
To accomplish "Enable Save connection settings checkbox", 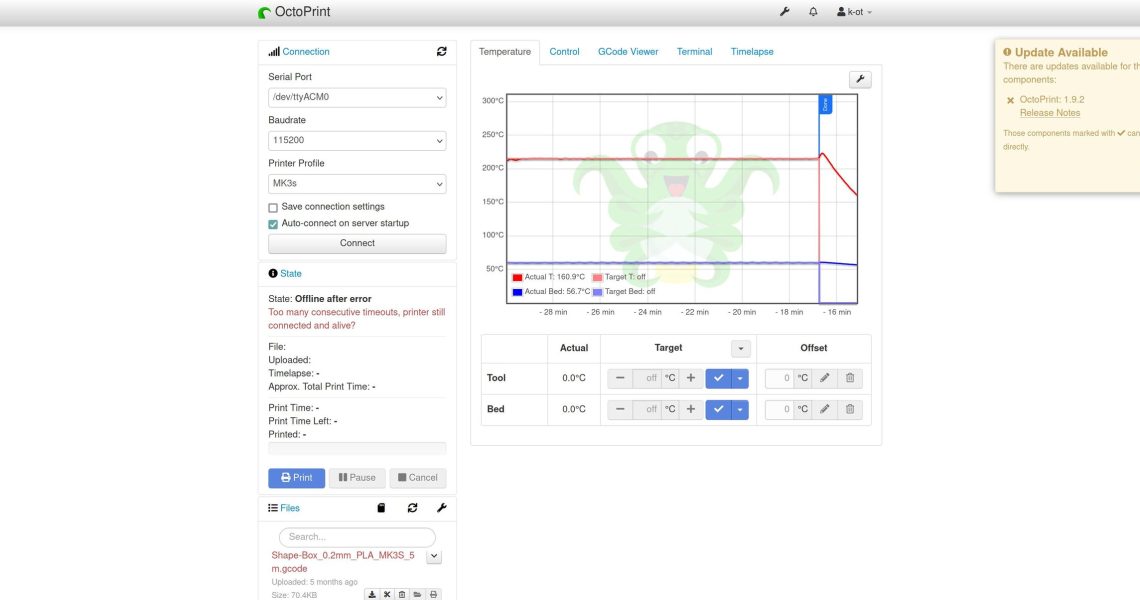I will [273, 207].
